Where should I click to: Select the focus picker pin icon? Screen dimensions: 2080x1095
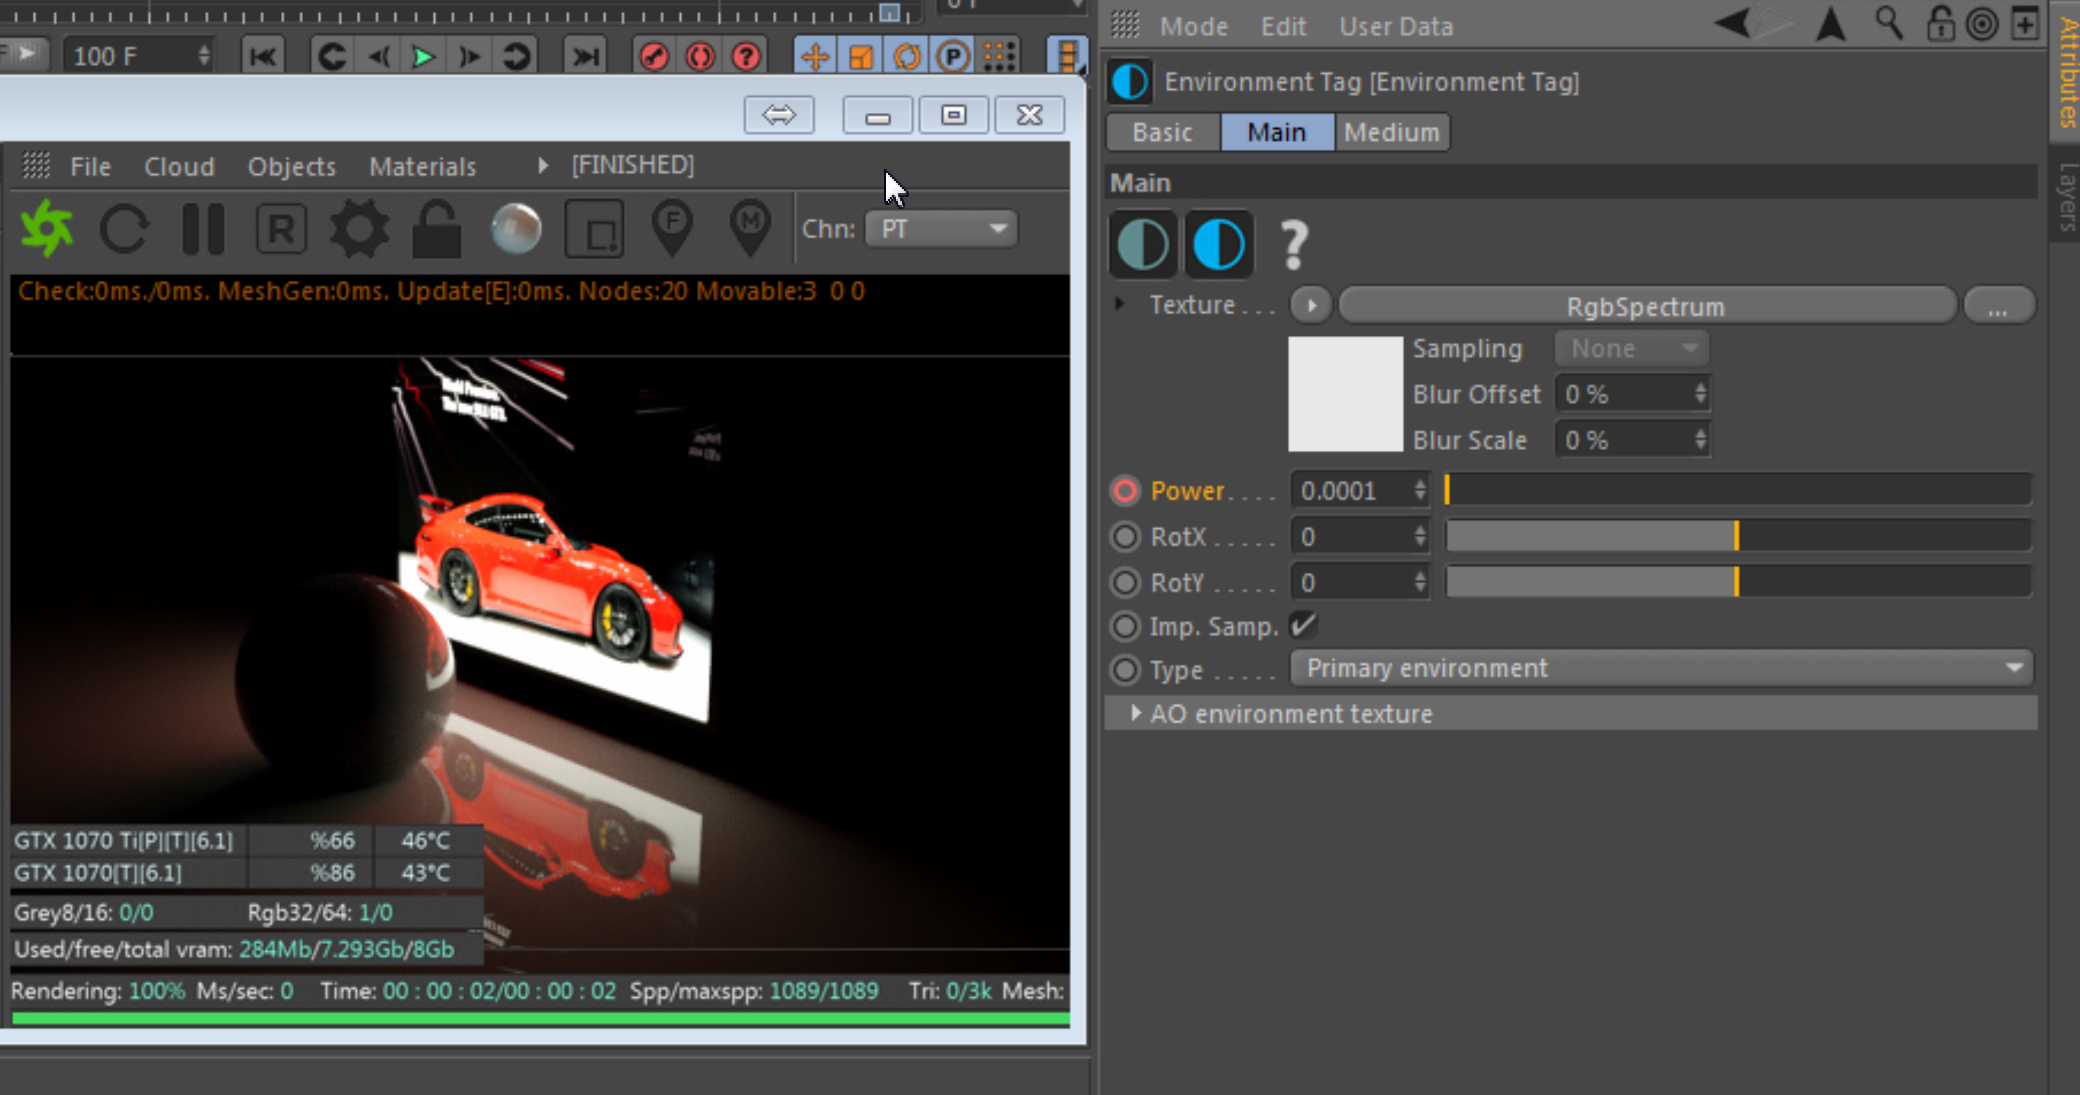(x=672, y=229)
